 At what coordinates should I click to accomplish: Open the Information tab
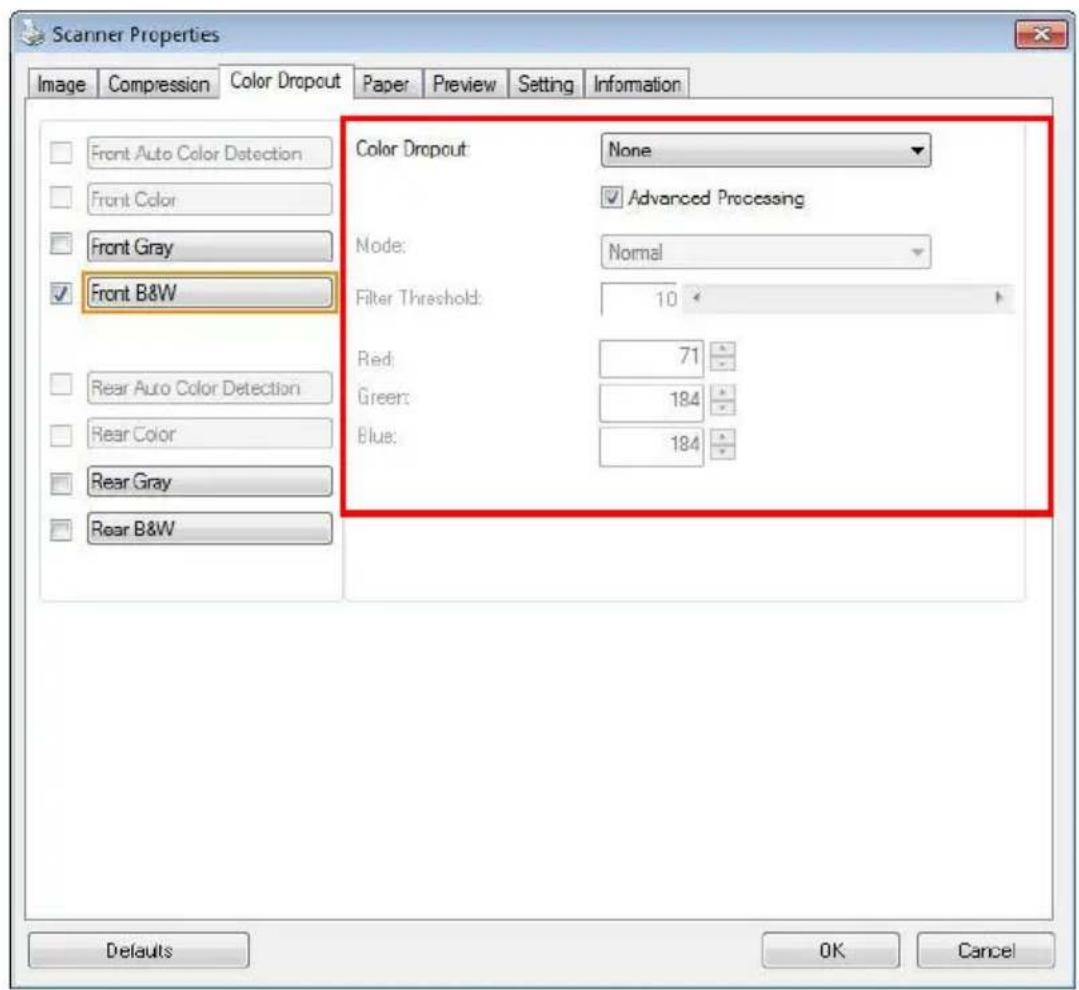(x=637, y=84)
